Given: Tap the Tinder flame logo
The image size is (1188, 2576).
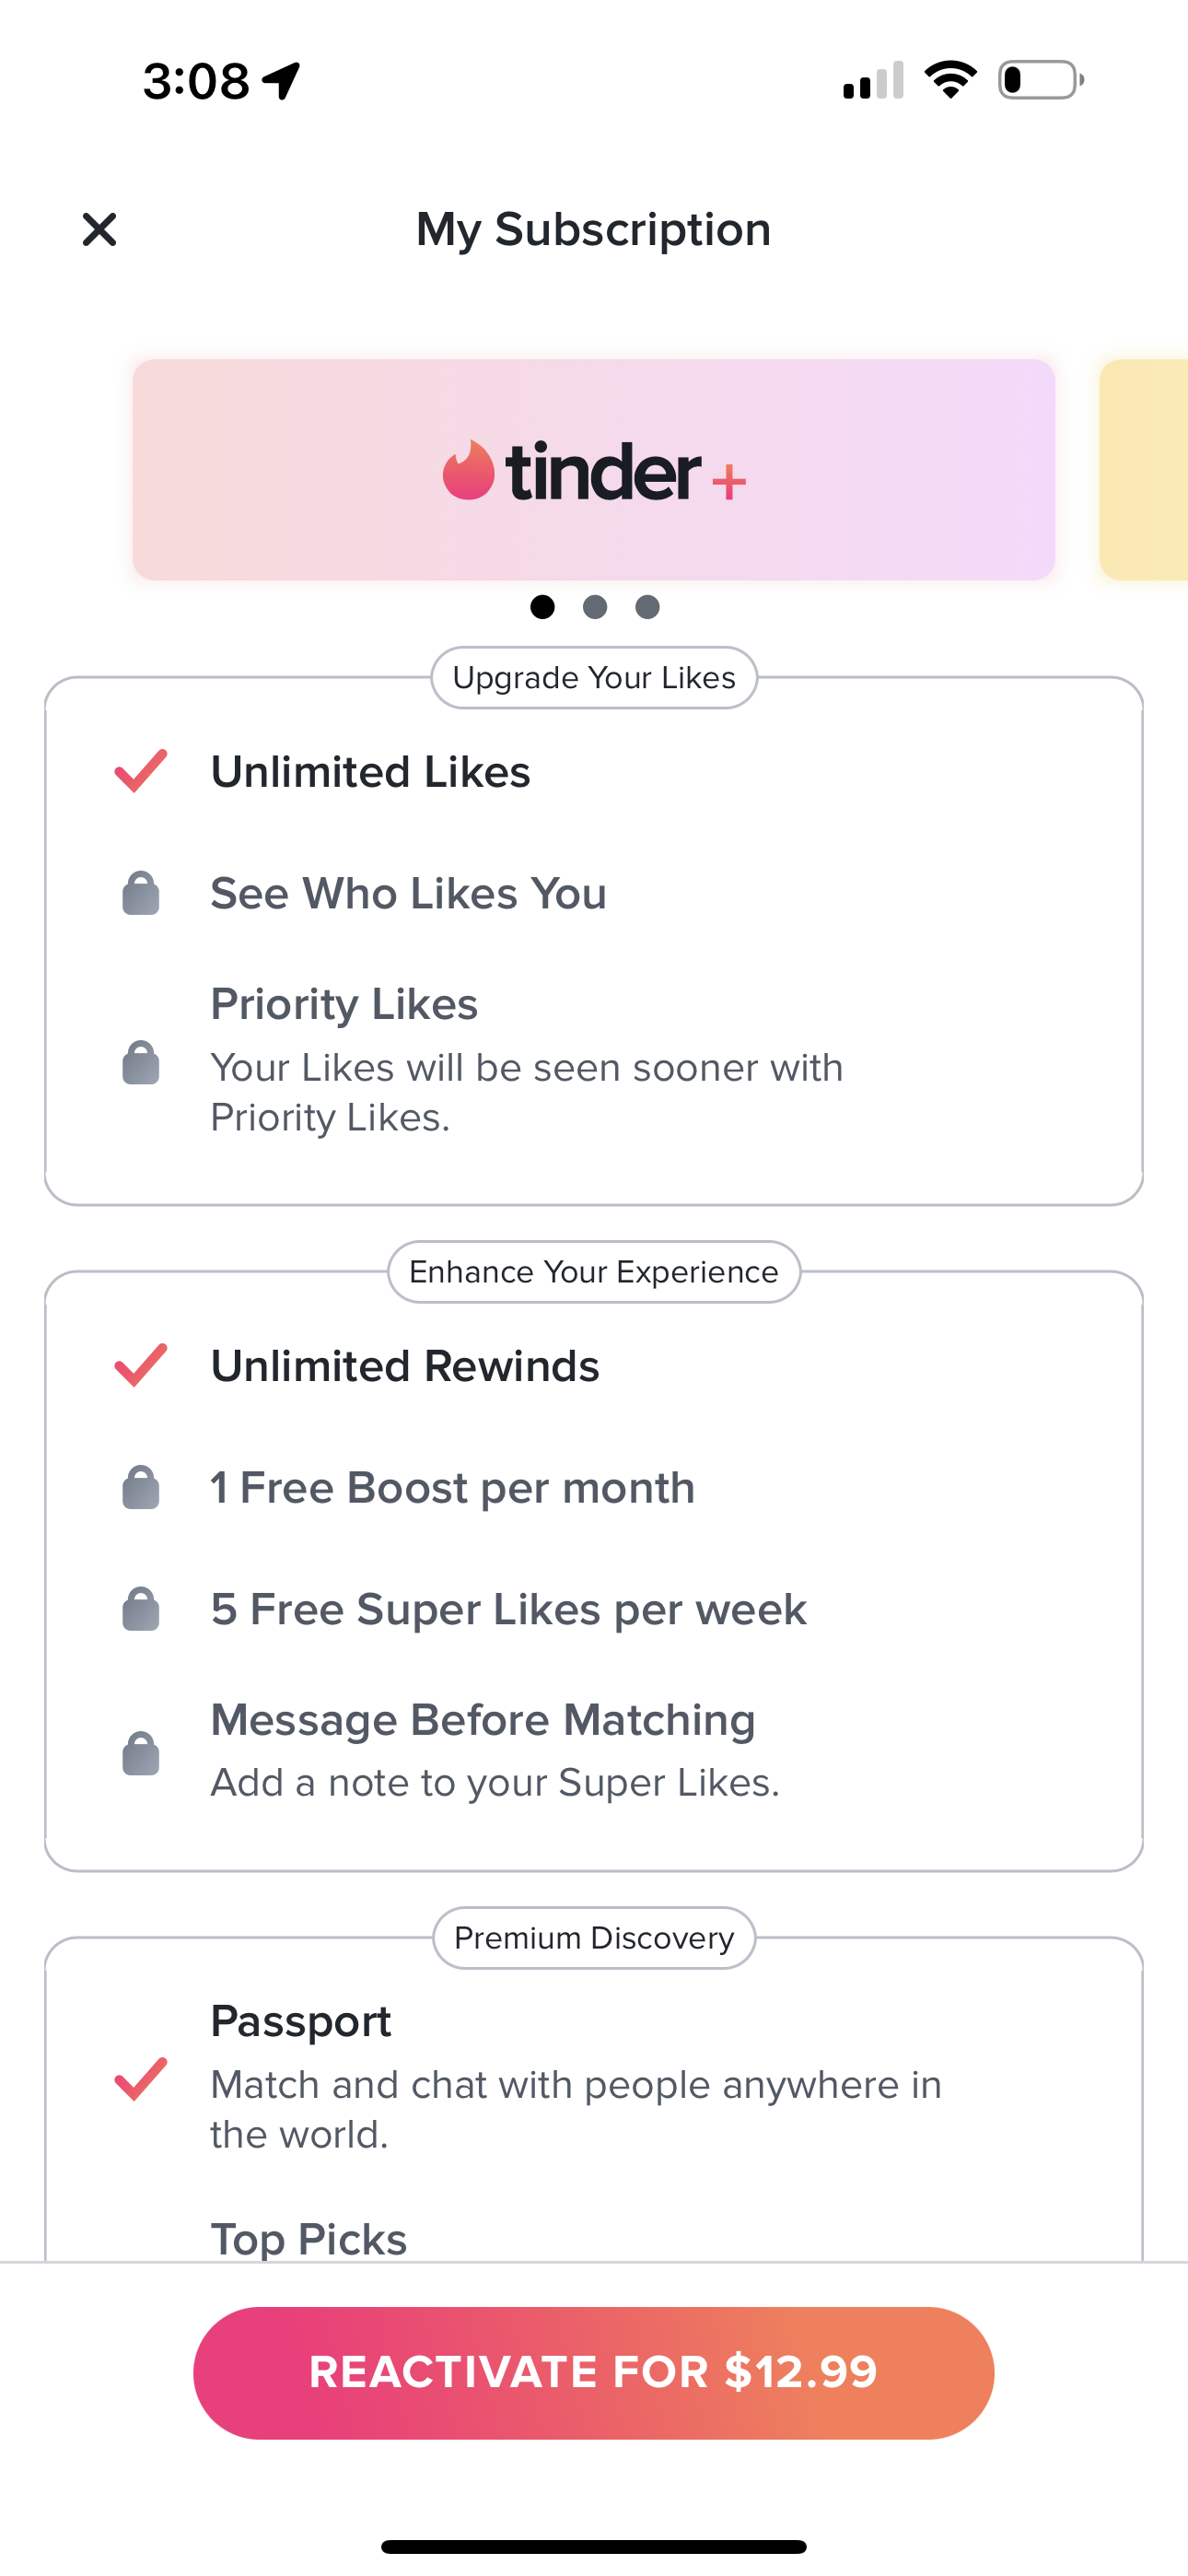Looking at the screenshot, I should point(469,470).
